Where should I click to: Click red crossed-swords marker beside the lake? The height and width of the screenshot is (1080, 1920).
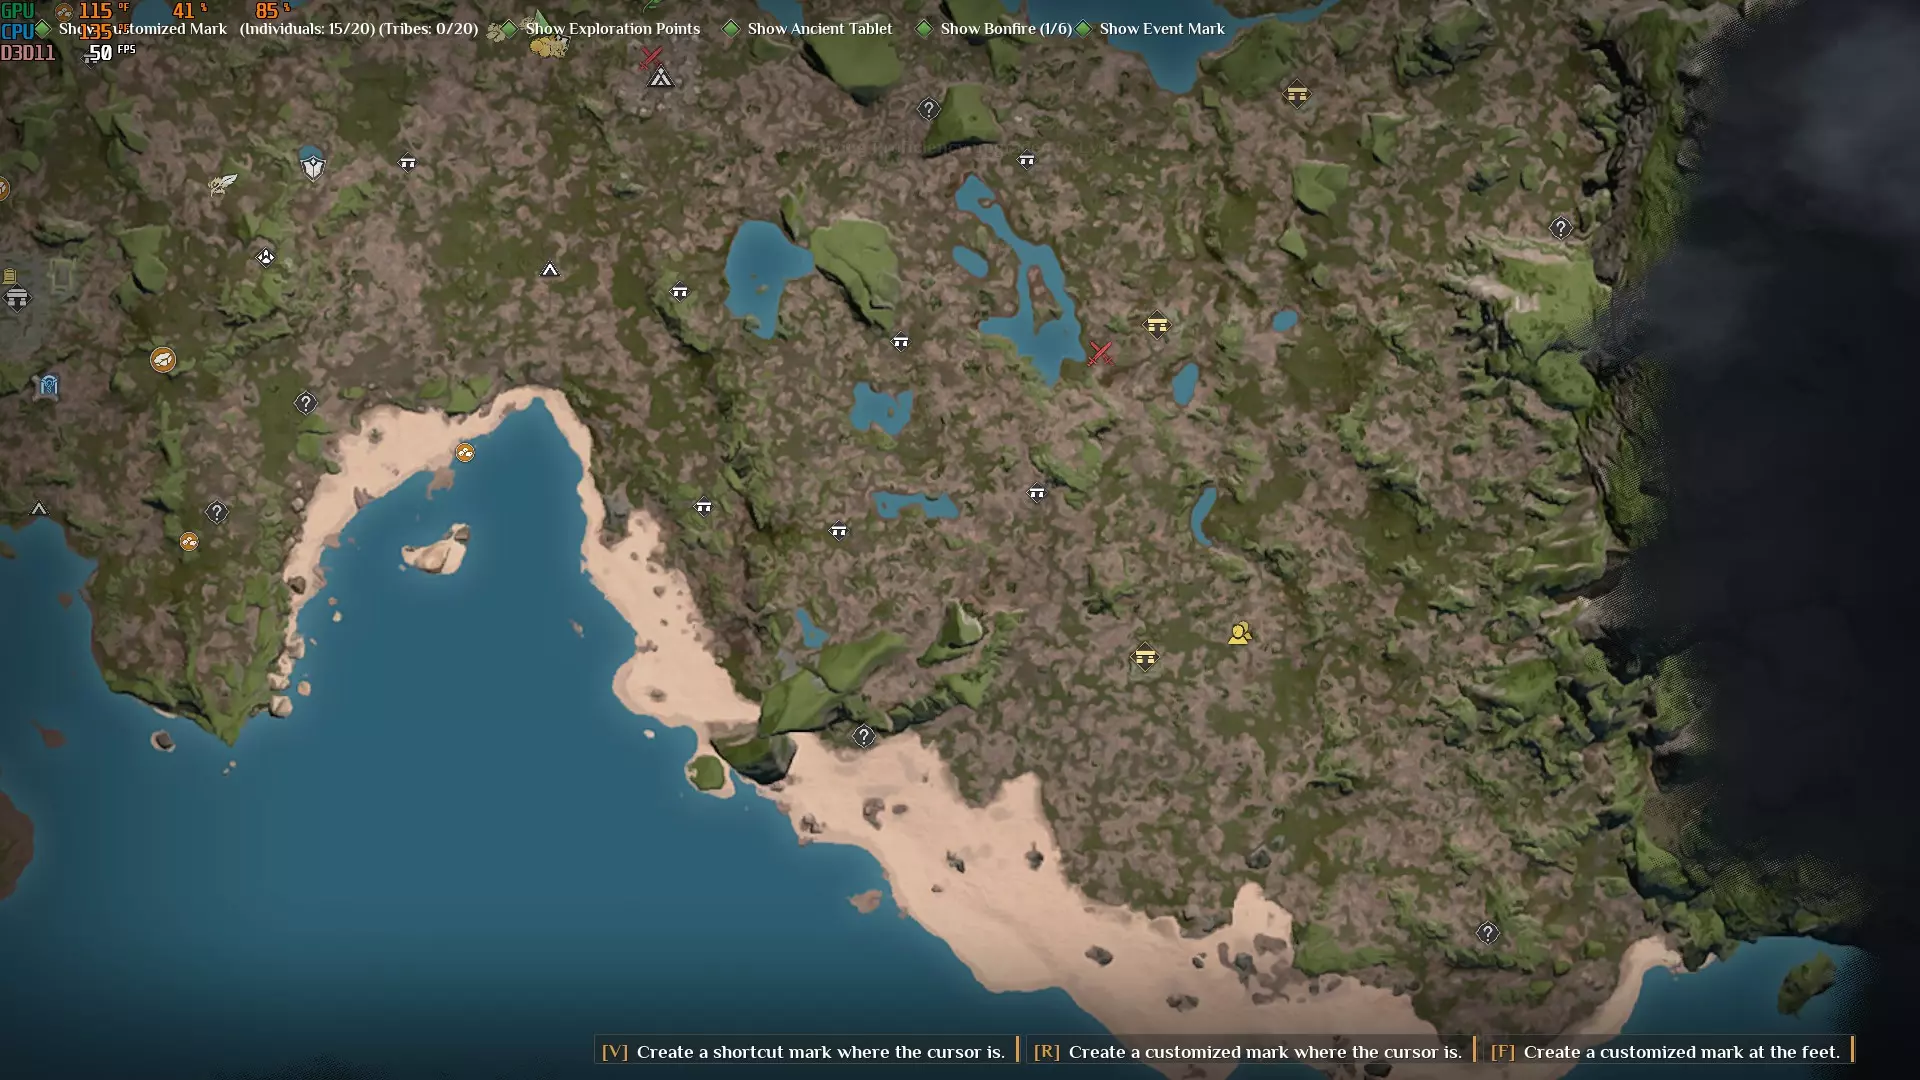(1100, 353)
